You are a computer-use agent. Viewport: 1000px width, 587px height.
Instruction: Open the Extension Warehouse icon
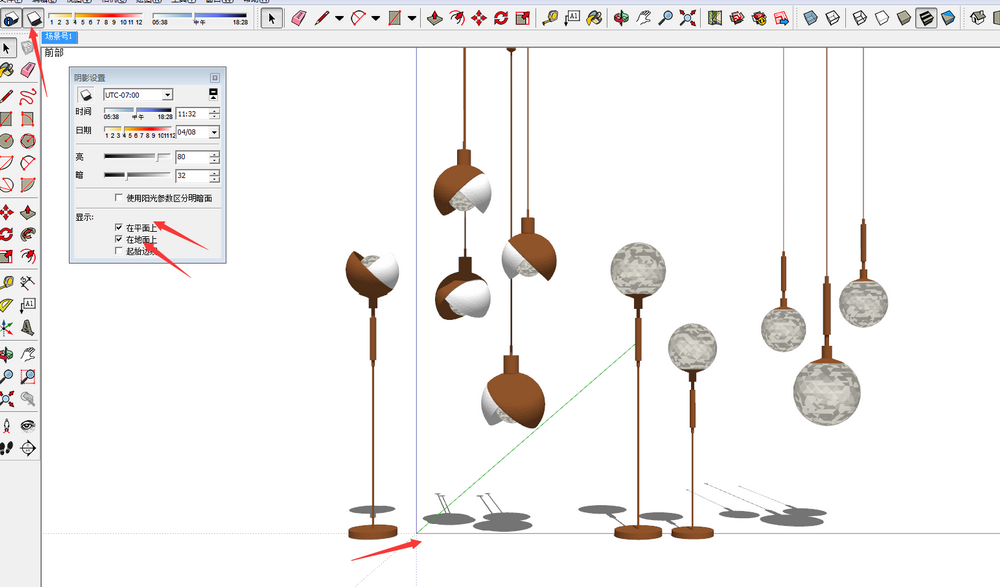pos(759,19)
